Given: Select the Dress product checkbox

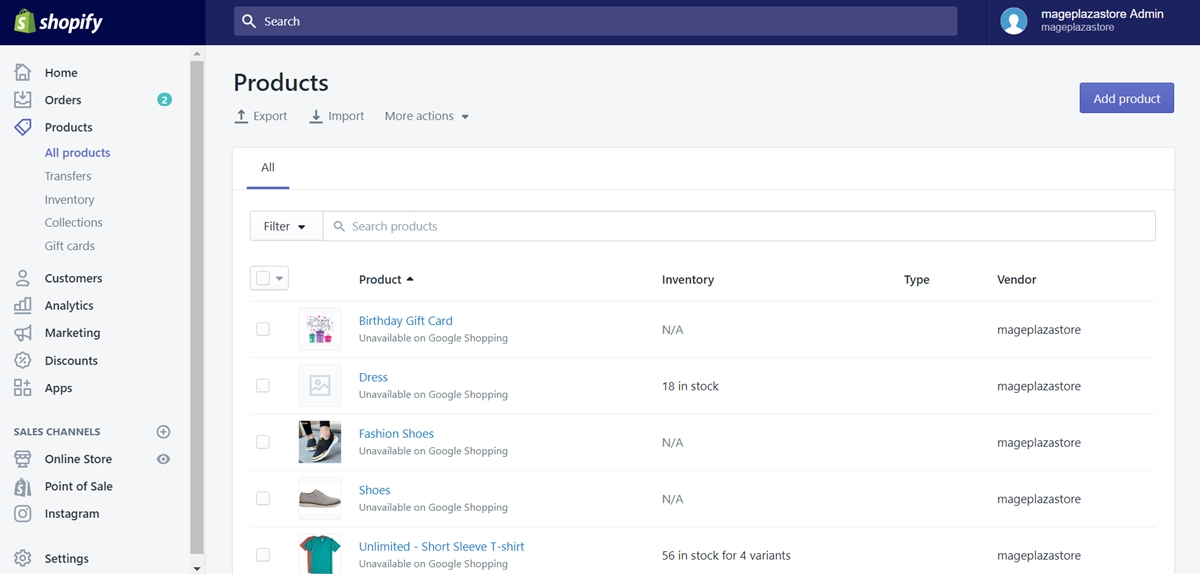Looking at the screenshot, I should [263, 386].
